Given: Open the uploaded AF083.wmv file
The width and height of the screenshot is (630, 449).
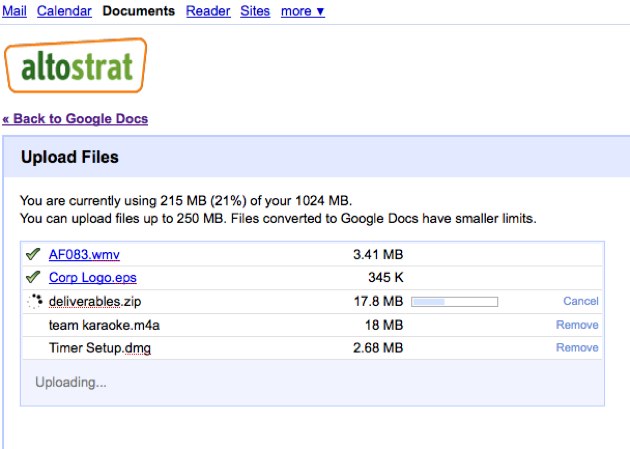Looking at the screenshot, I should (84, 255).
